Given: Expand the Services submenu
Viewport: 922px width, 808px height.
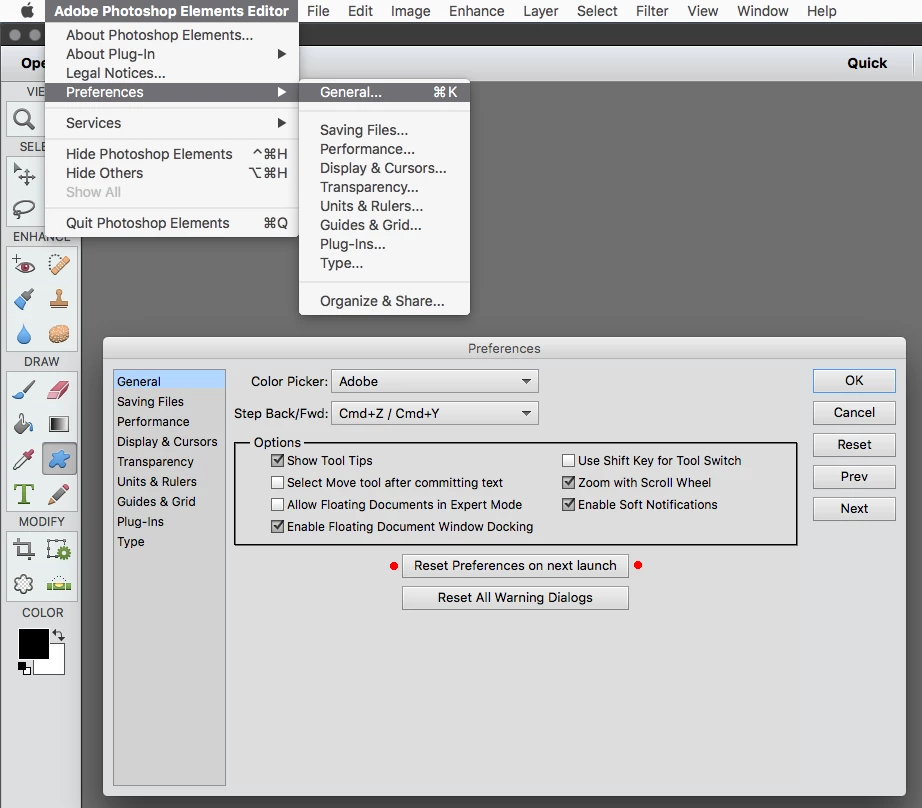Looking at the screenshot, I should coord(172,123).
